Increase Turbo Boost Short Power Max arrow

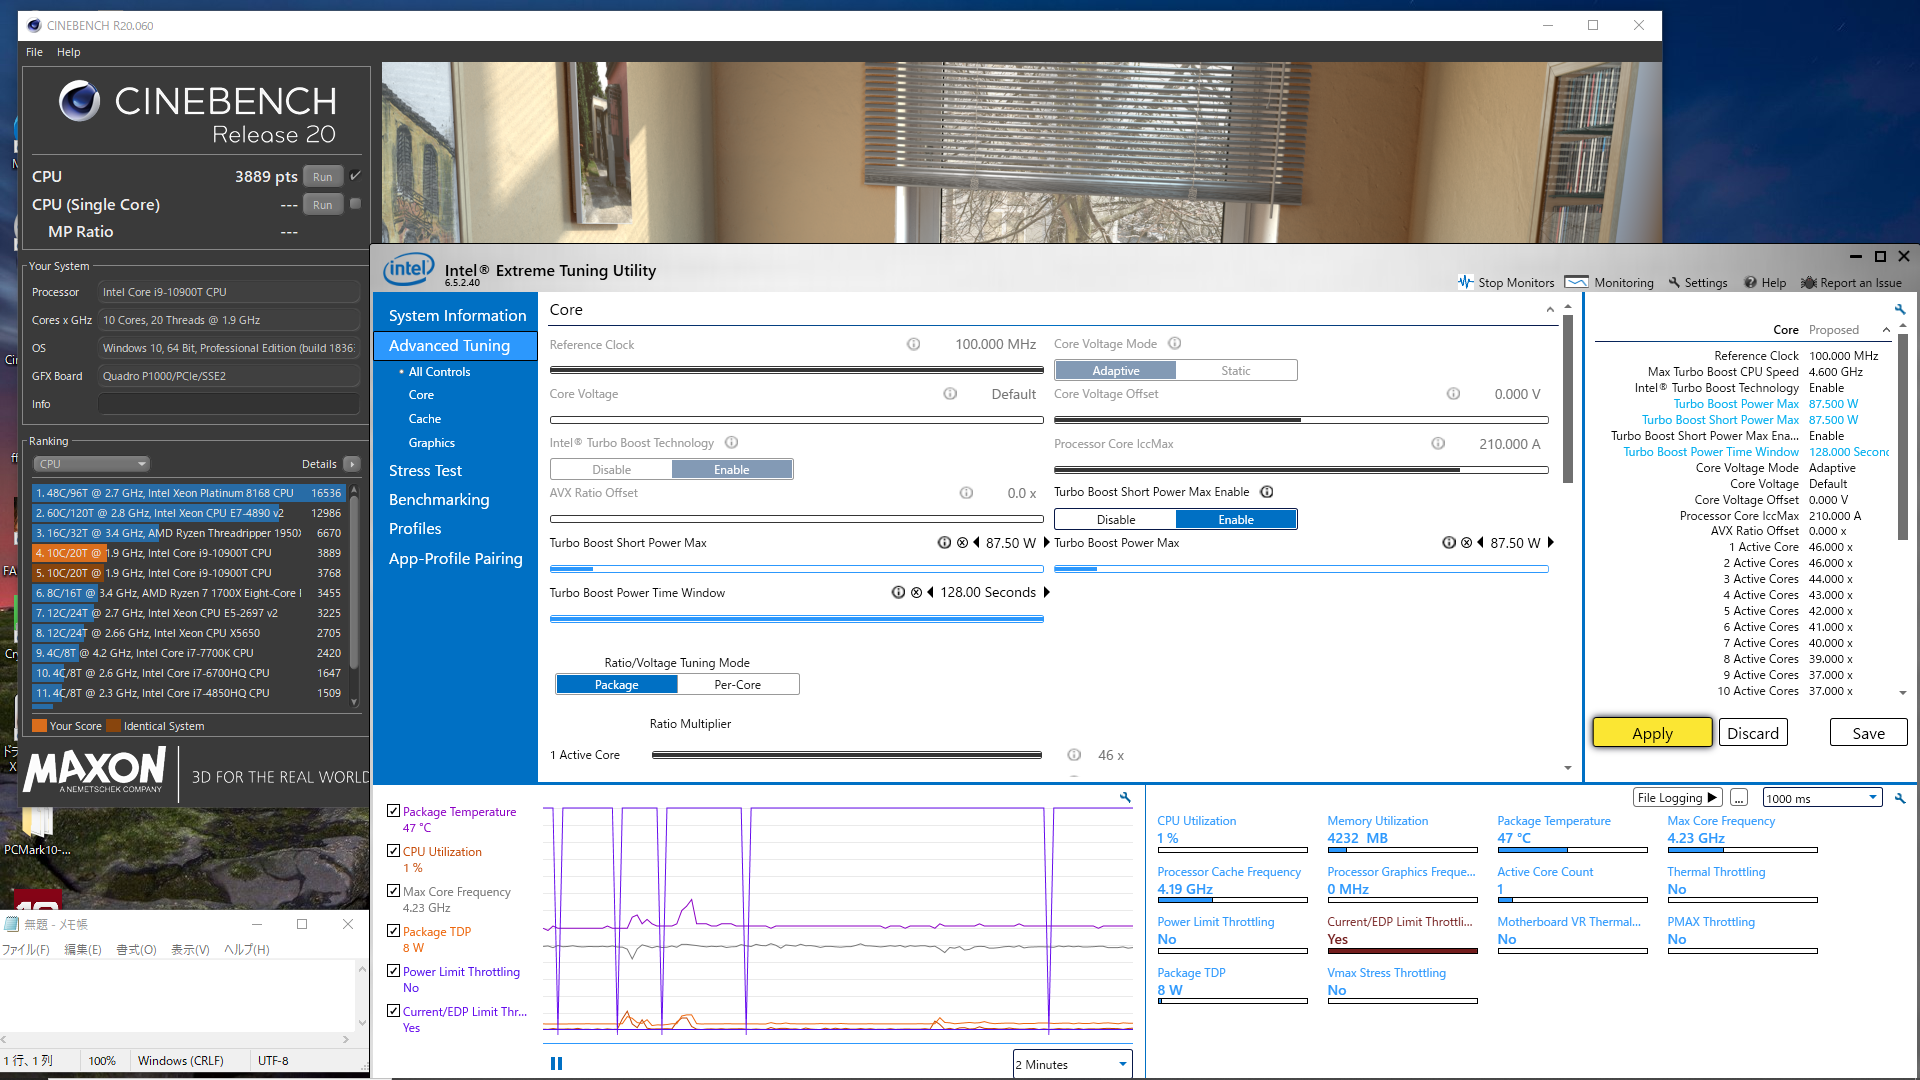(1047, 543)
